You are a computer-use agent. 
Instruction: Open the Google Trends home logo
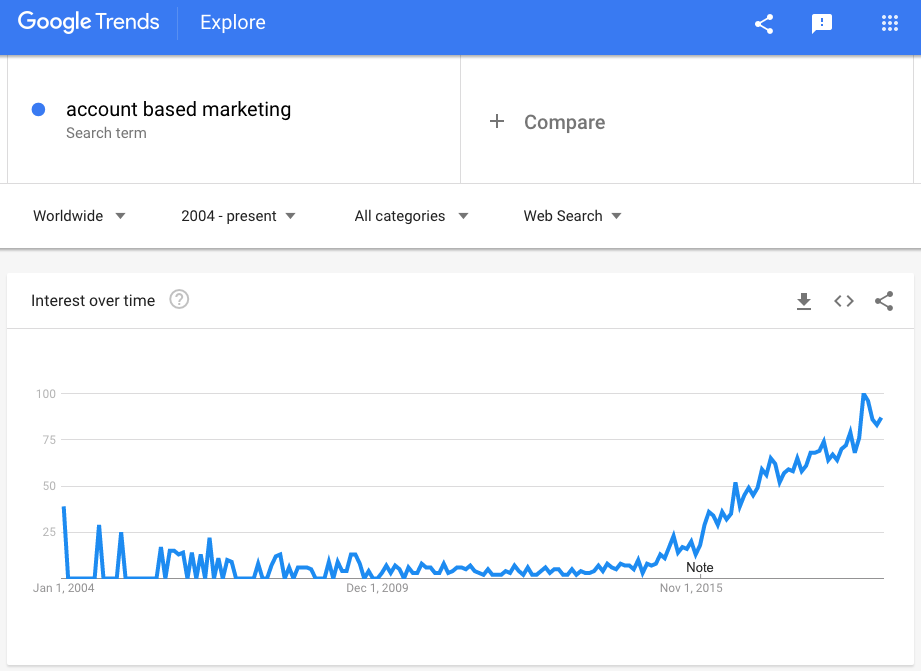pos(89,22)
